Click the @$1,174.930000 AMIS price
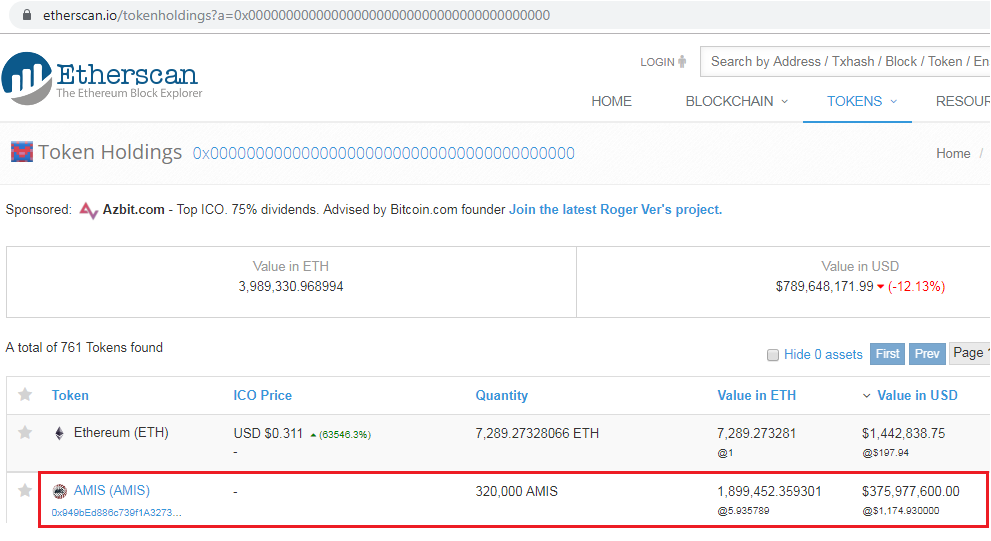 (901, 511)
